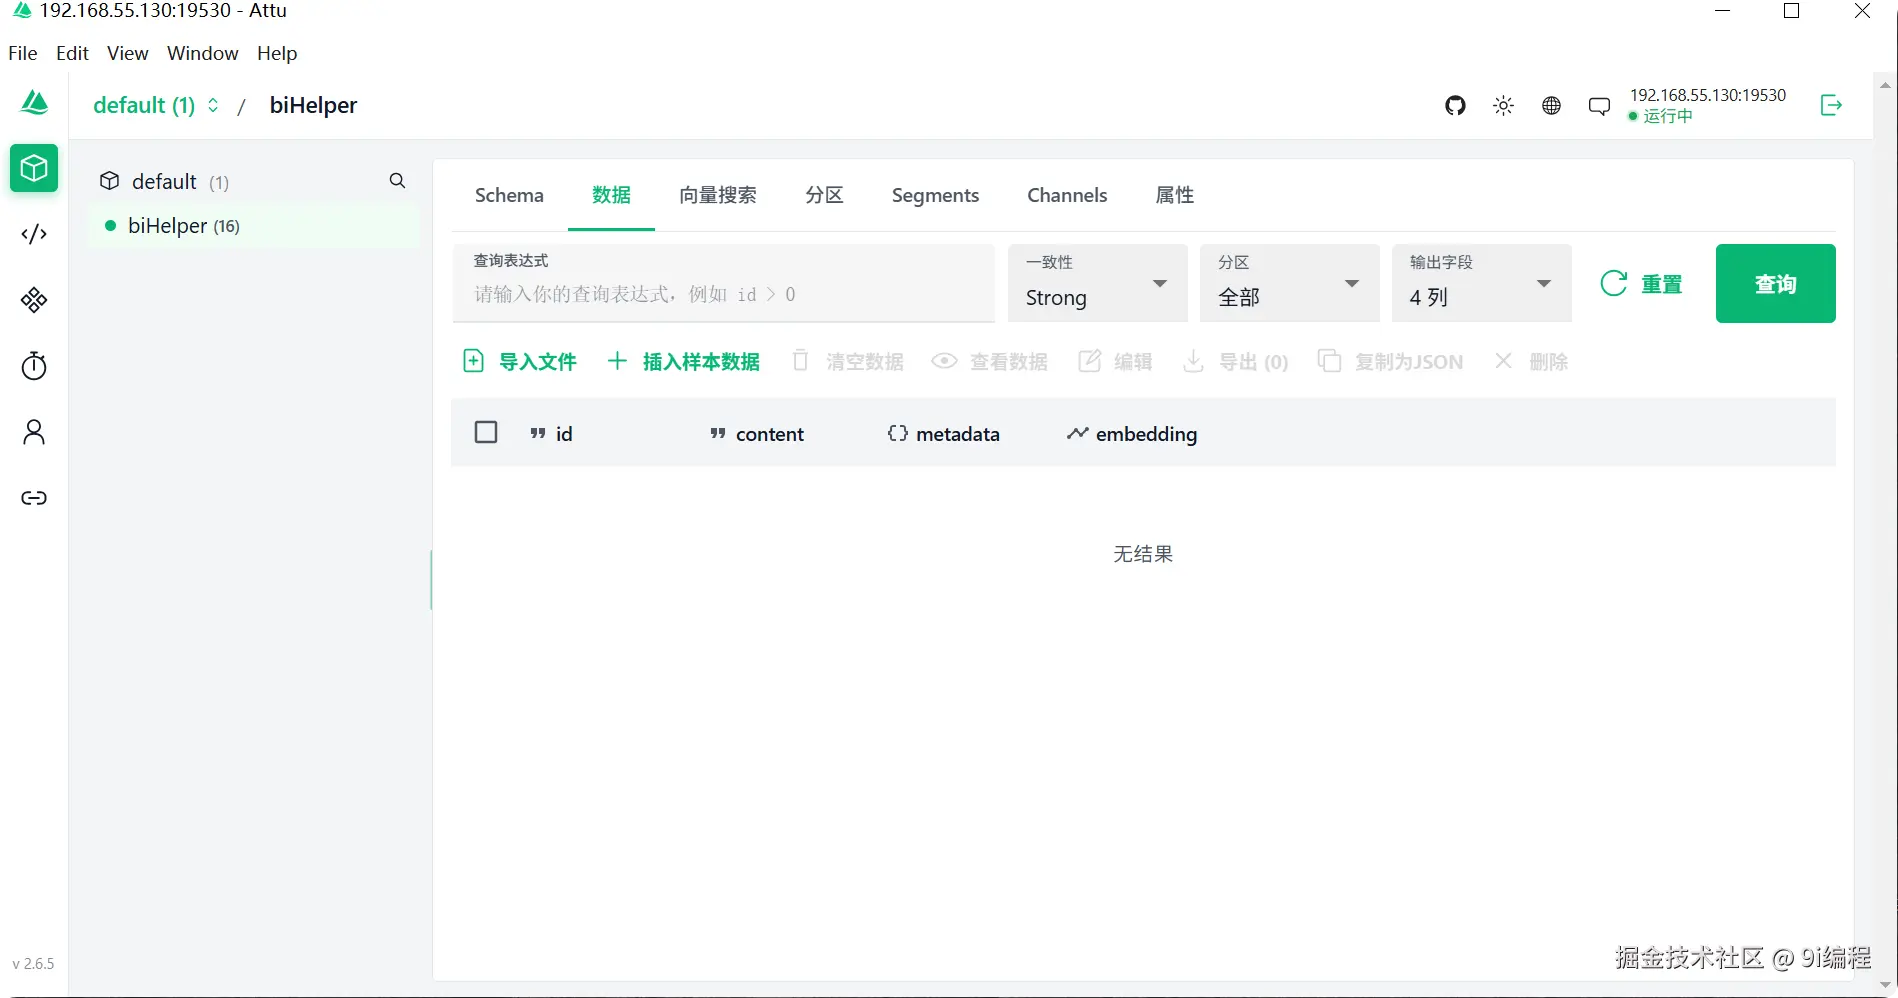Click the search icon in collection panel

(397, 181)
